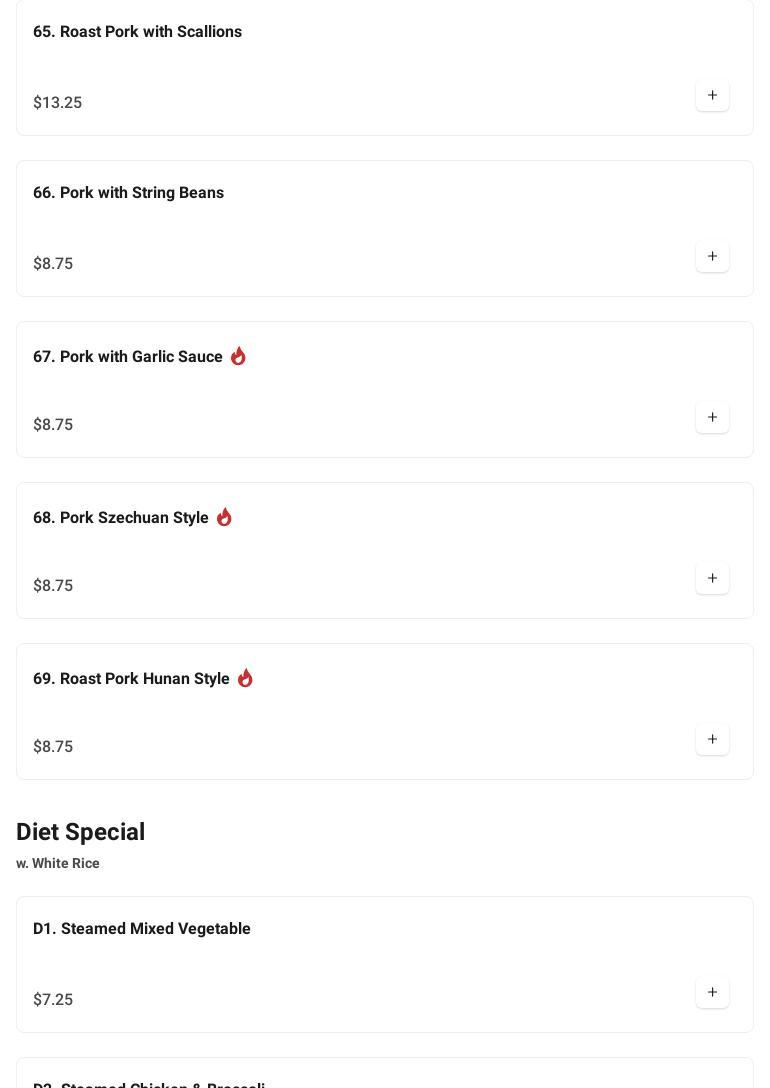
Task: Choose D1. Steamed Mixed Vegetable title
Action: click(141, 929)
